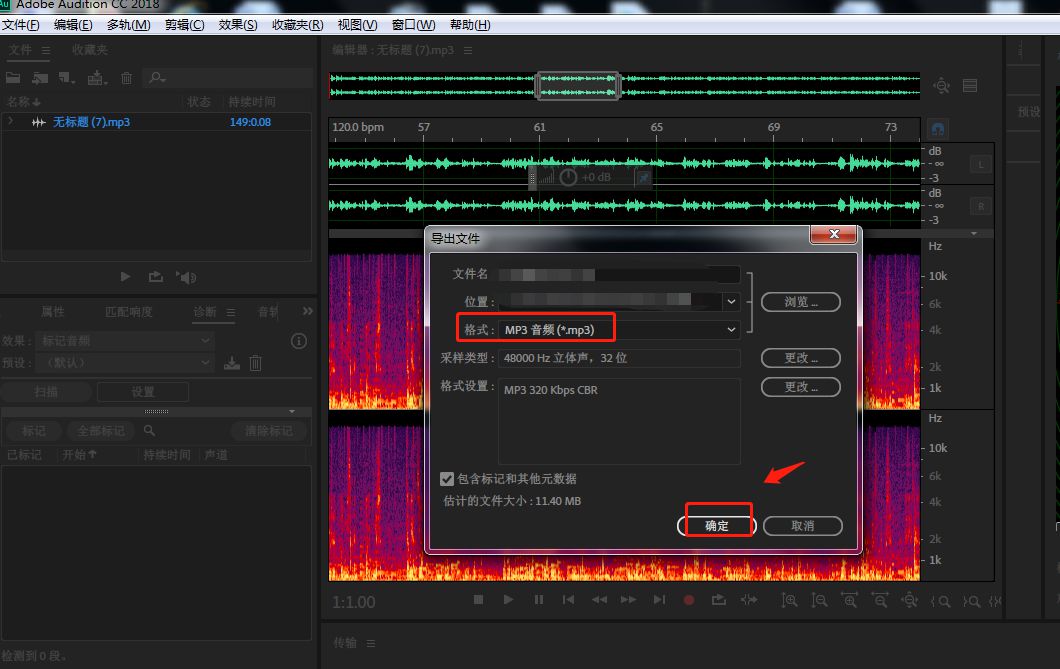Open the 效果(S) menu
Viewport: 1060px width, 669px height.
(238, 25)
